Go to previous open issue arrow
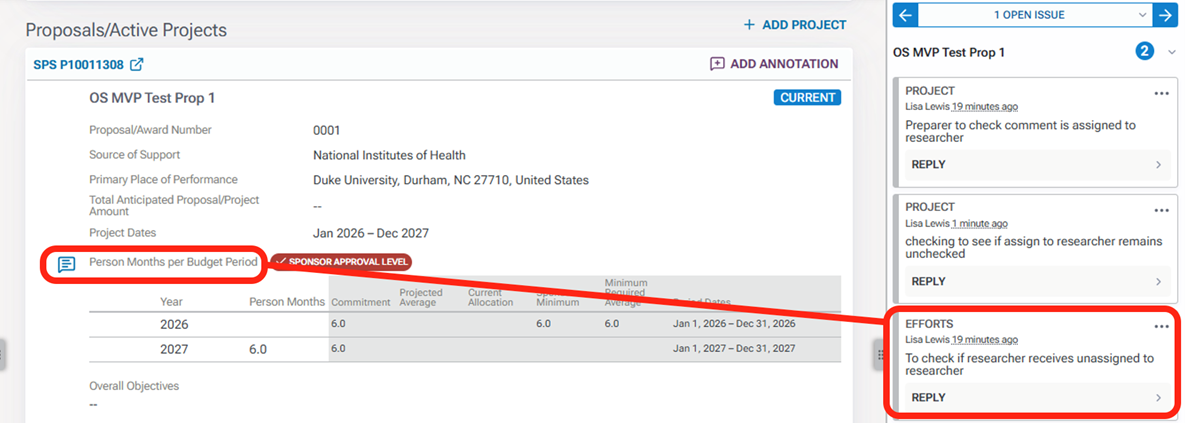 coord(906,14)
